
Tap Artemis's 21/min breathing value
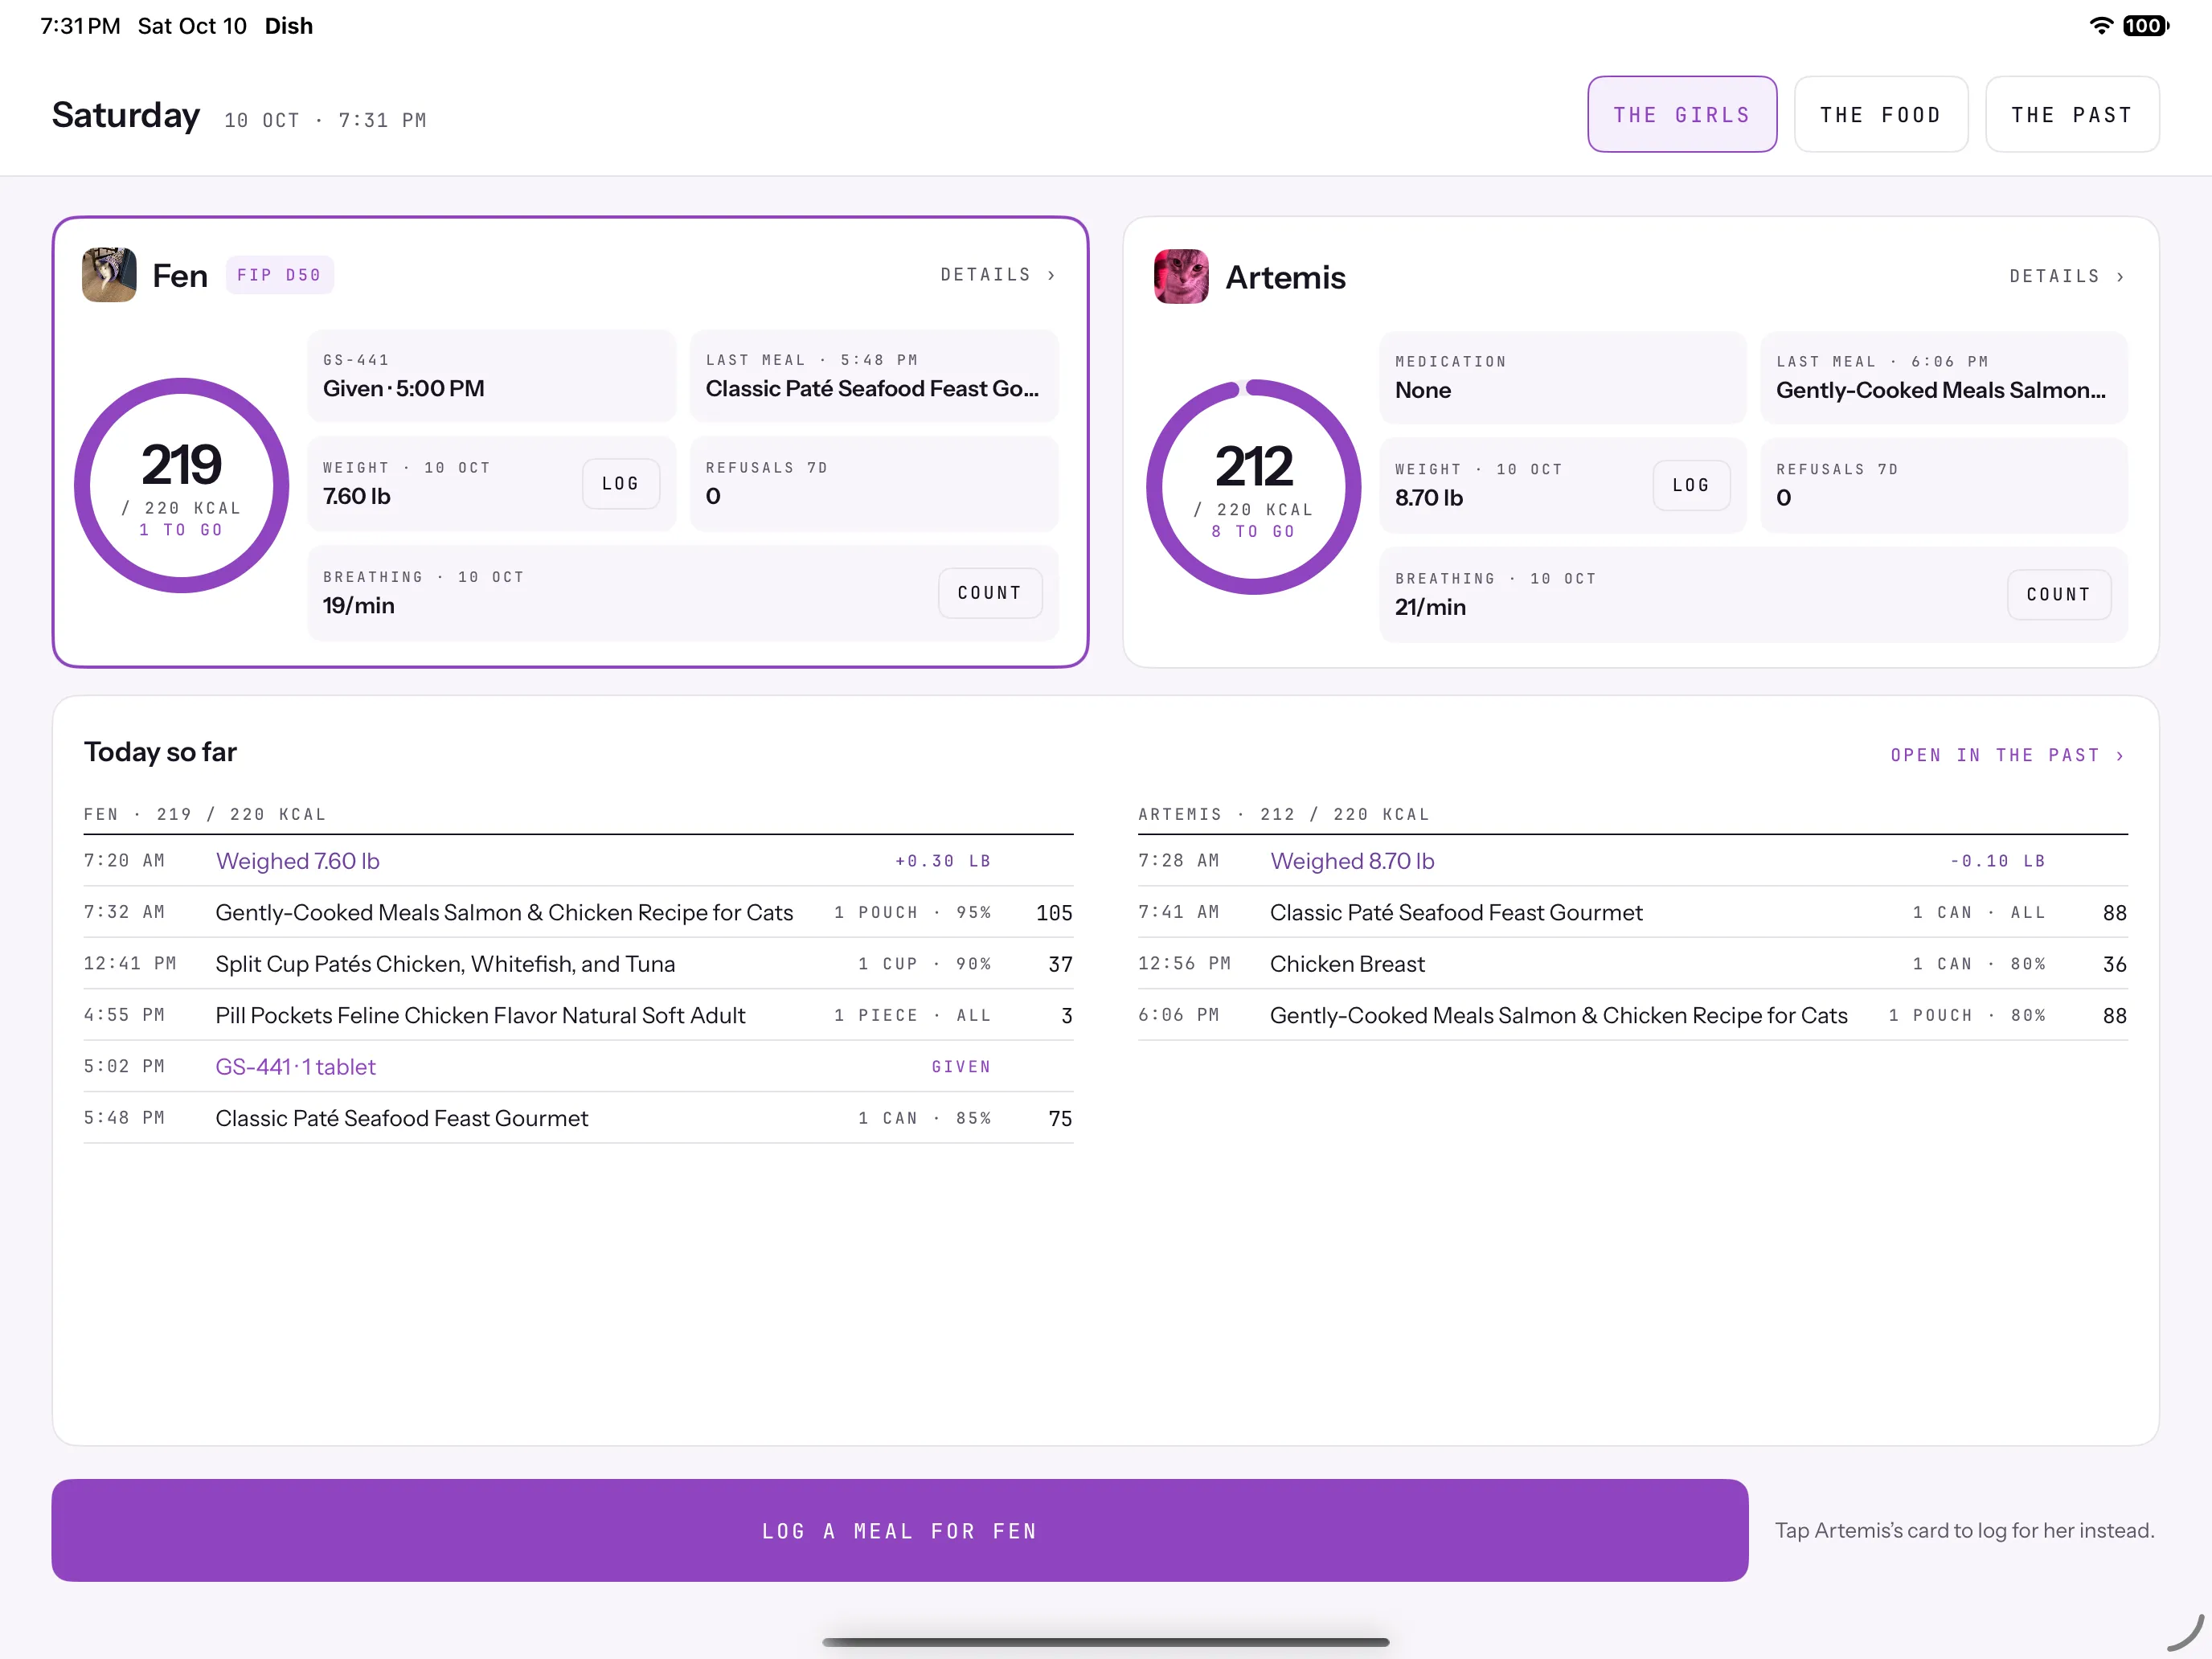pyautogui.click(x=1431, y=608)
